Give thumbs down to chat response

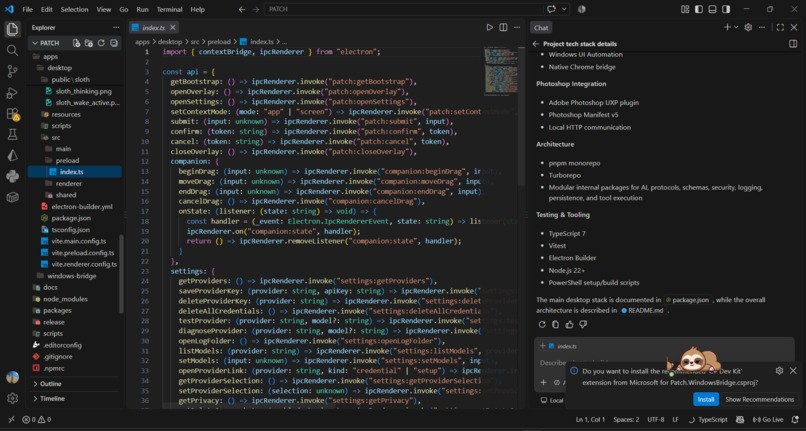pyautogui.click(x=583, y=325)
